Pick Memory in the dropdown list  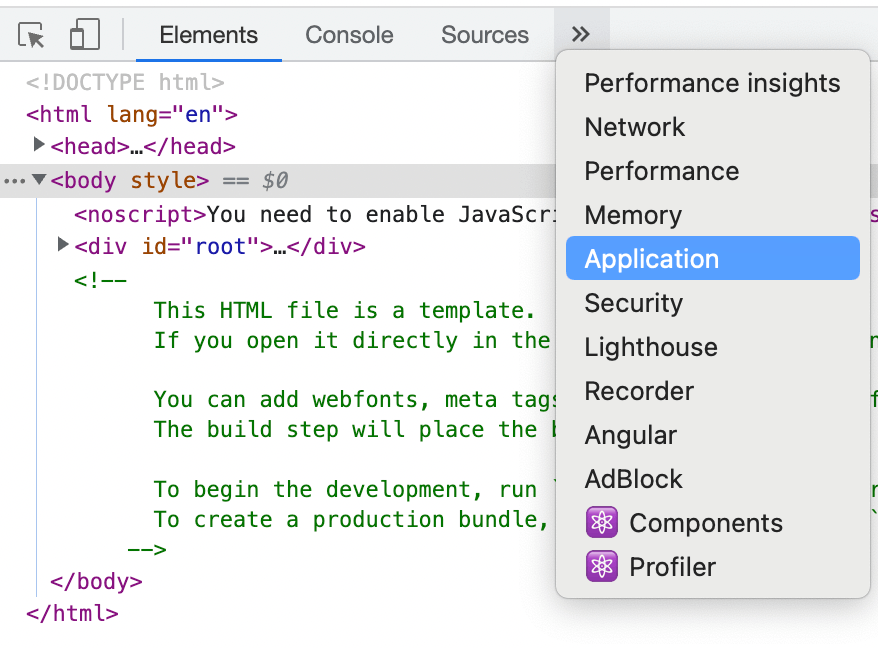(633, 215)
